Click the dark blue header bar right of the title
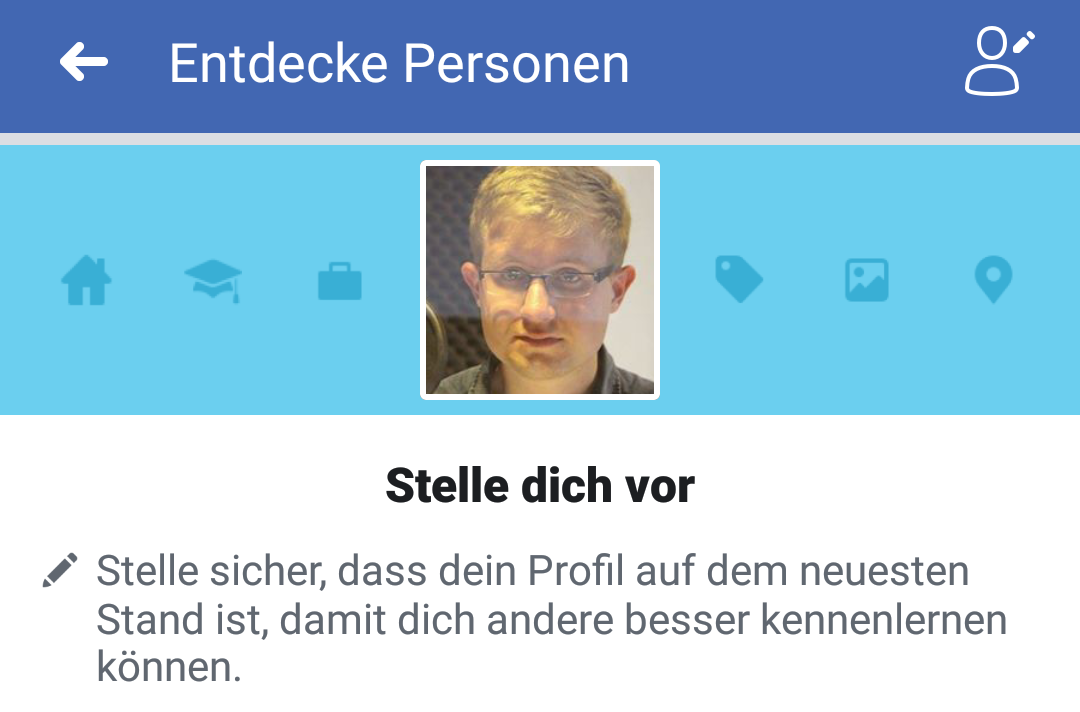The height and width of the screenshot is (712, 1080). 792,63
